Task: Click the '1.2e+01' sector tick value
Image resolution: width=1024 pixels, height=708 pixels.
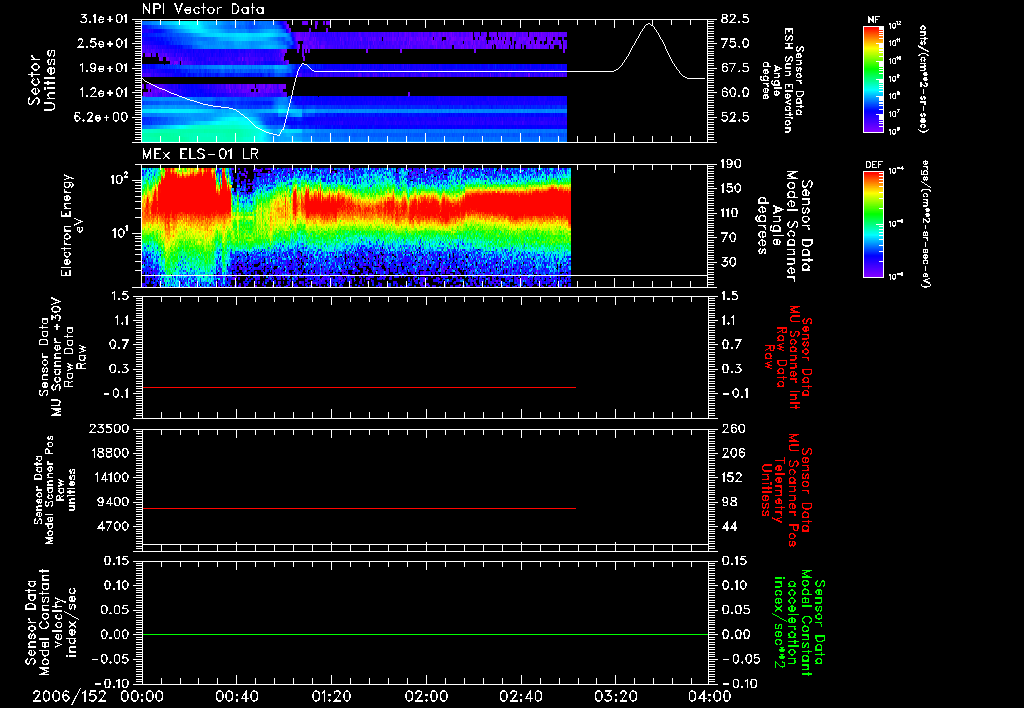Action: point(104,93)
